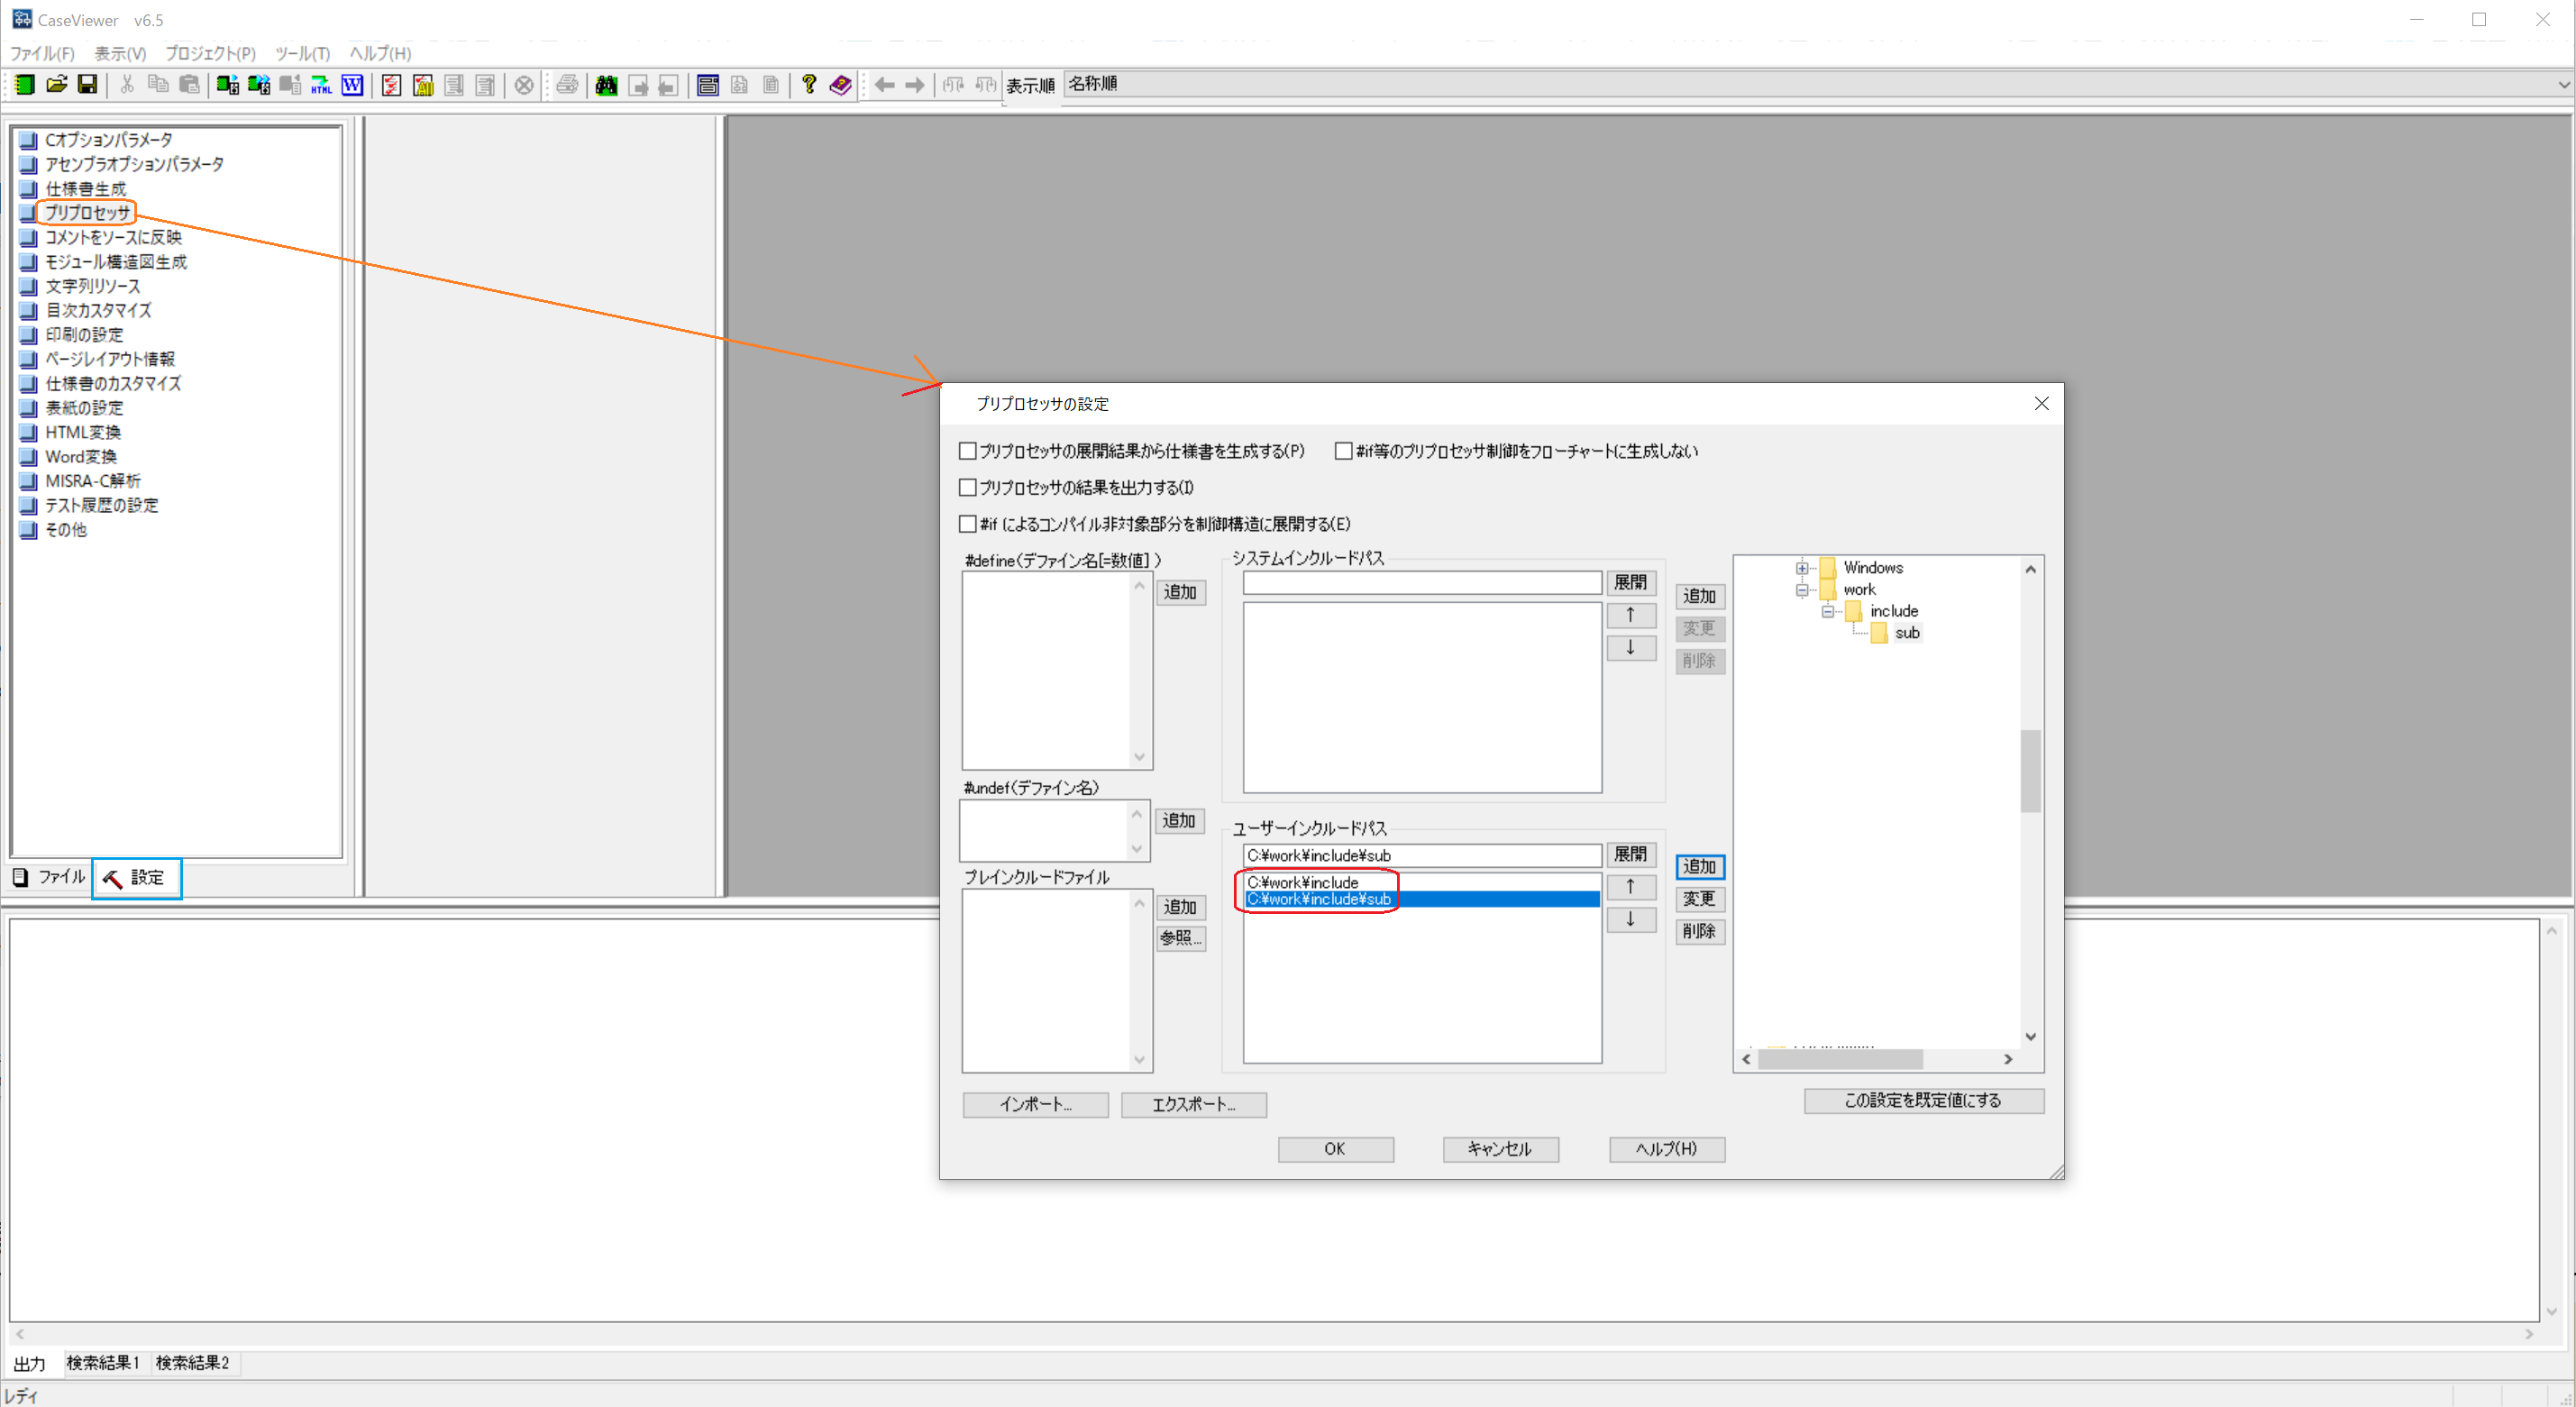
Task: Click the red checklist analysis icon
Action: (x=392, y=85)
